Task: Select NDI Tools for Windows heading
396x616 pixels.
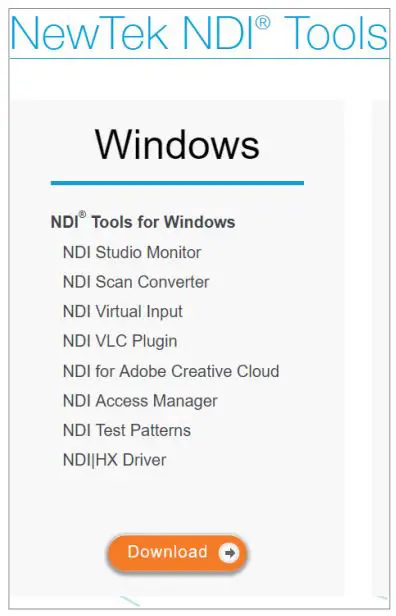Action: coord(143,221)
